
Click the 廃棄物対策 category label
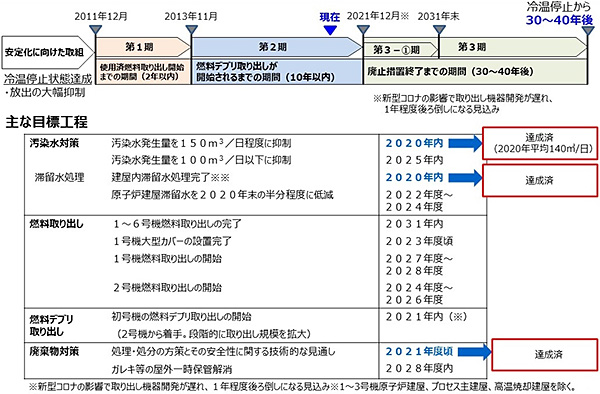[54, 351]
